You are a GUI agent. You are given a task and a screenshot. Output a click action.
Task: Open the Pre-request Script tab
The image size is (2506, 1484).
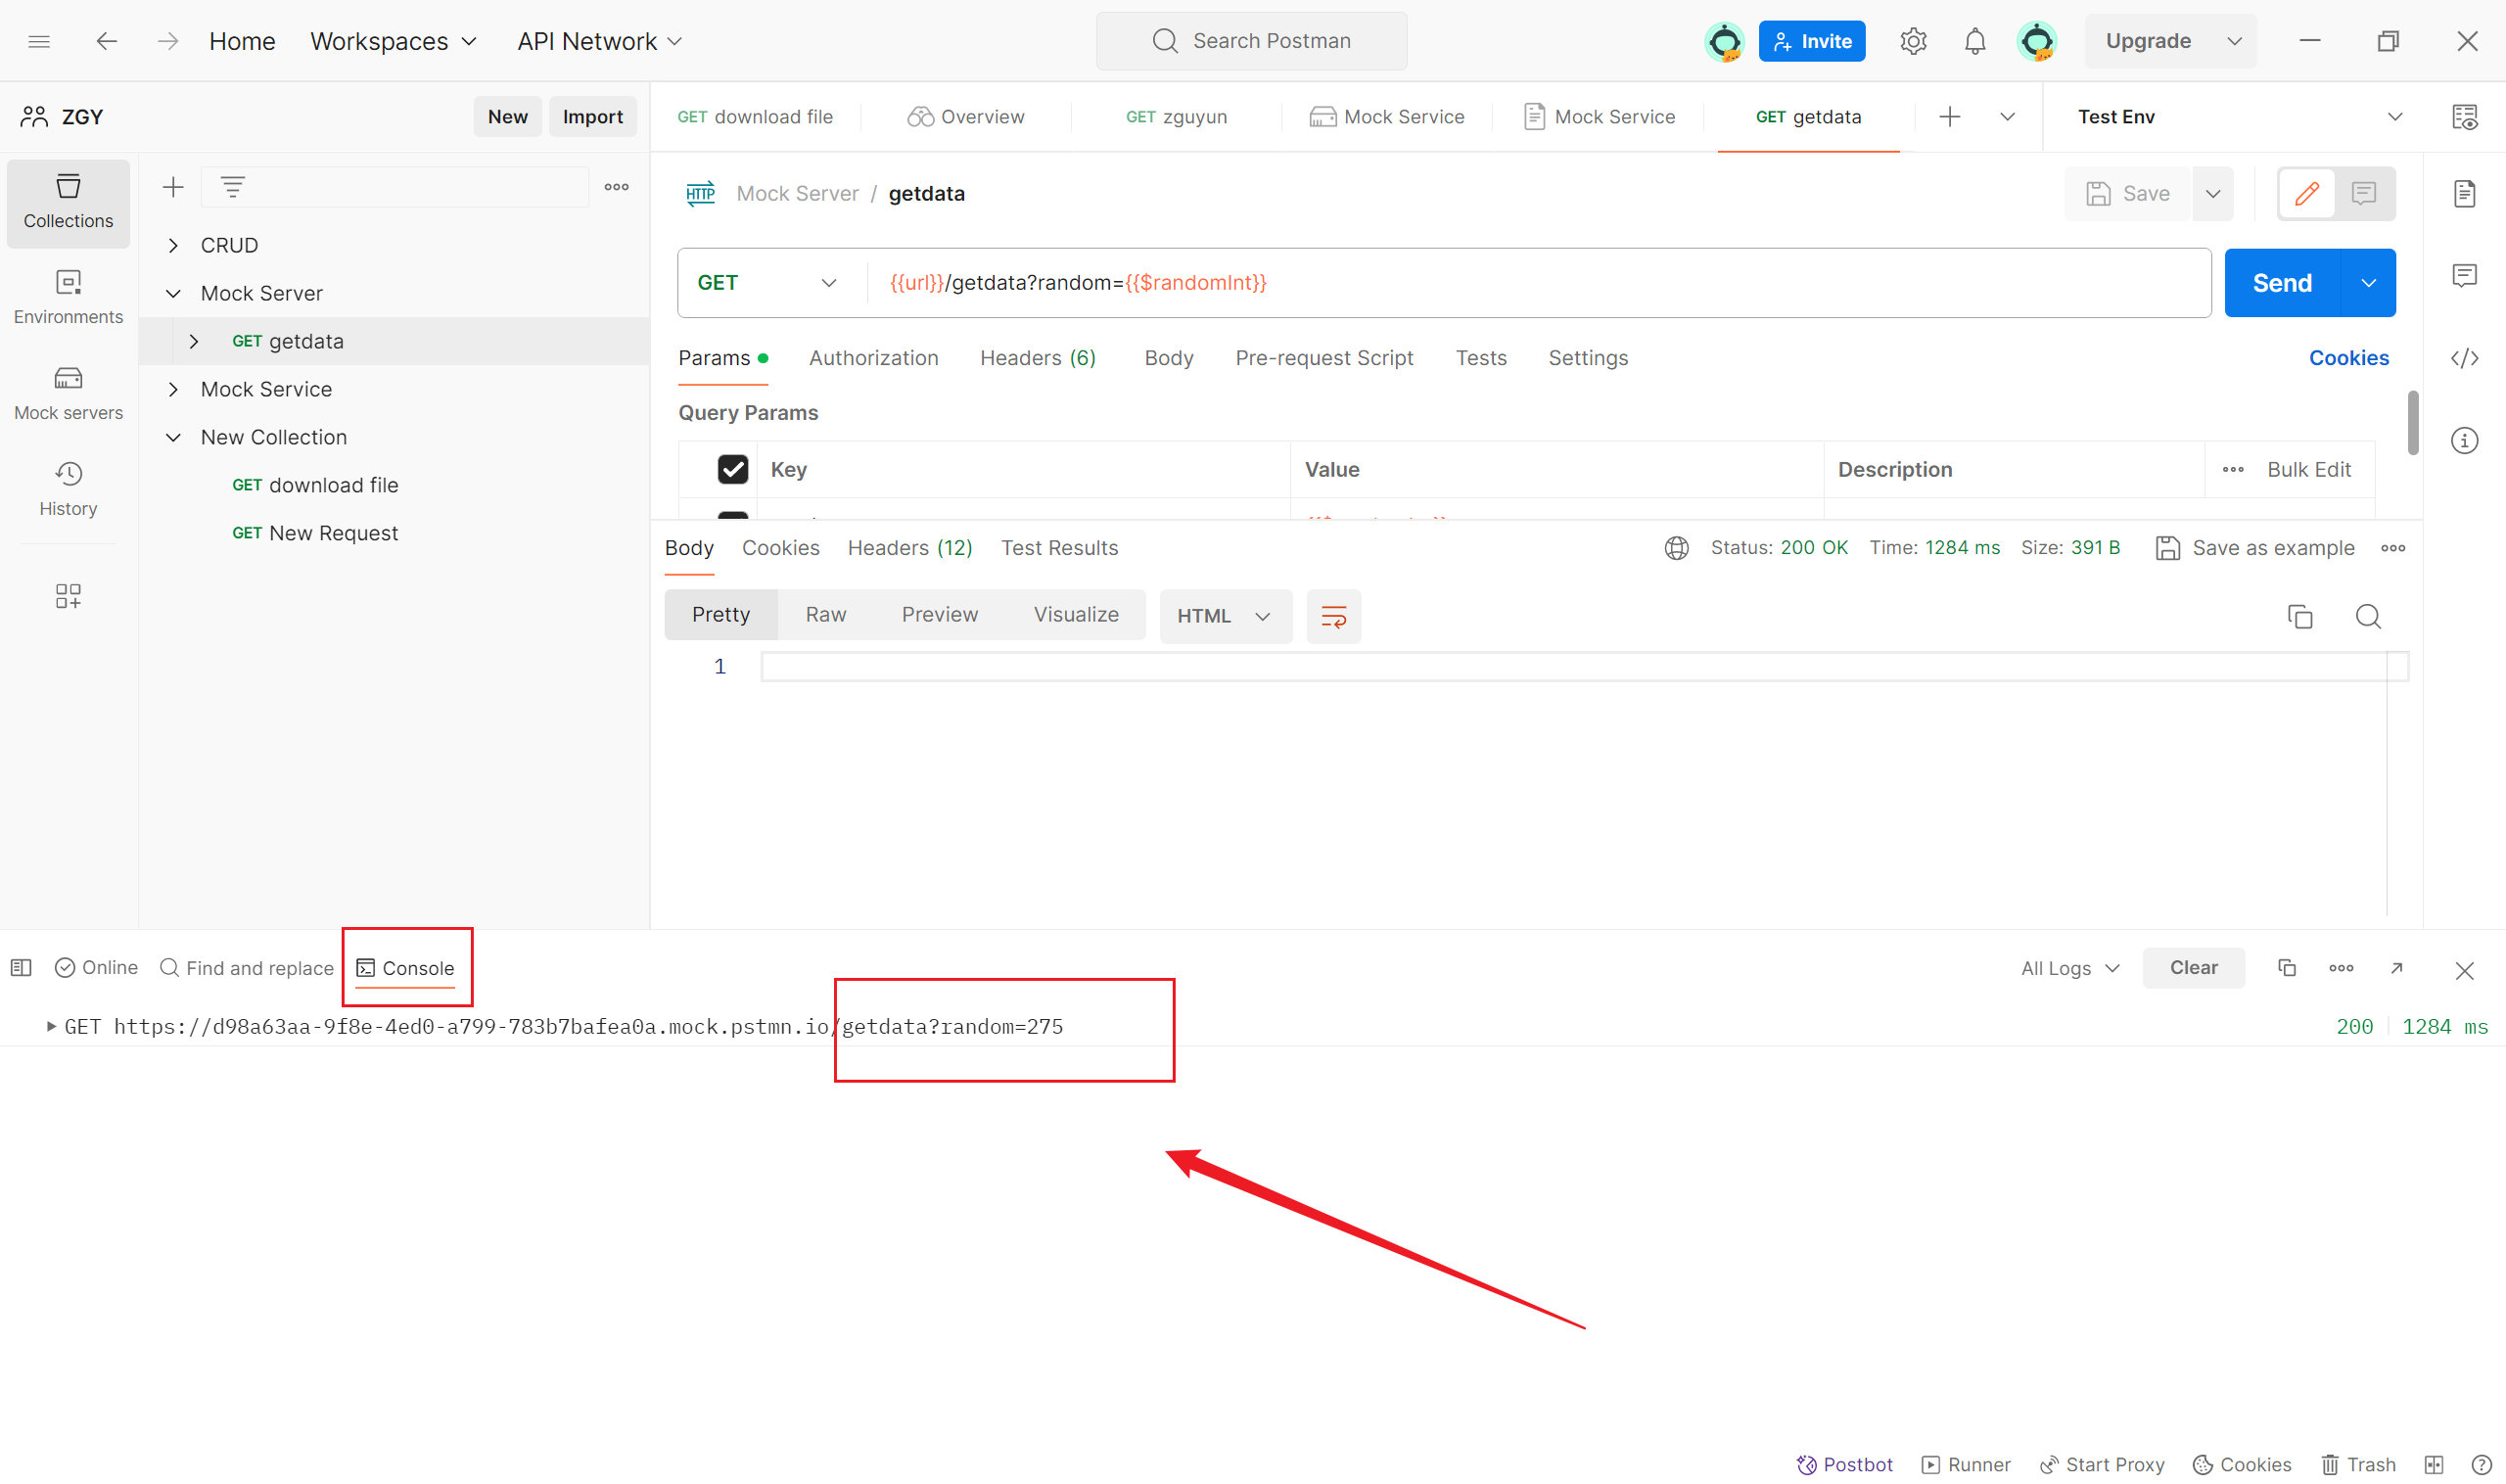[1324, 358]
